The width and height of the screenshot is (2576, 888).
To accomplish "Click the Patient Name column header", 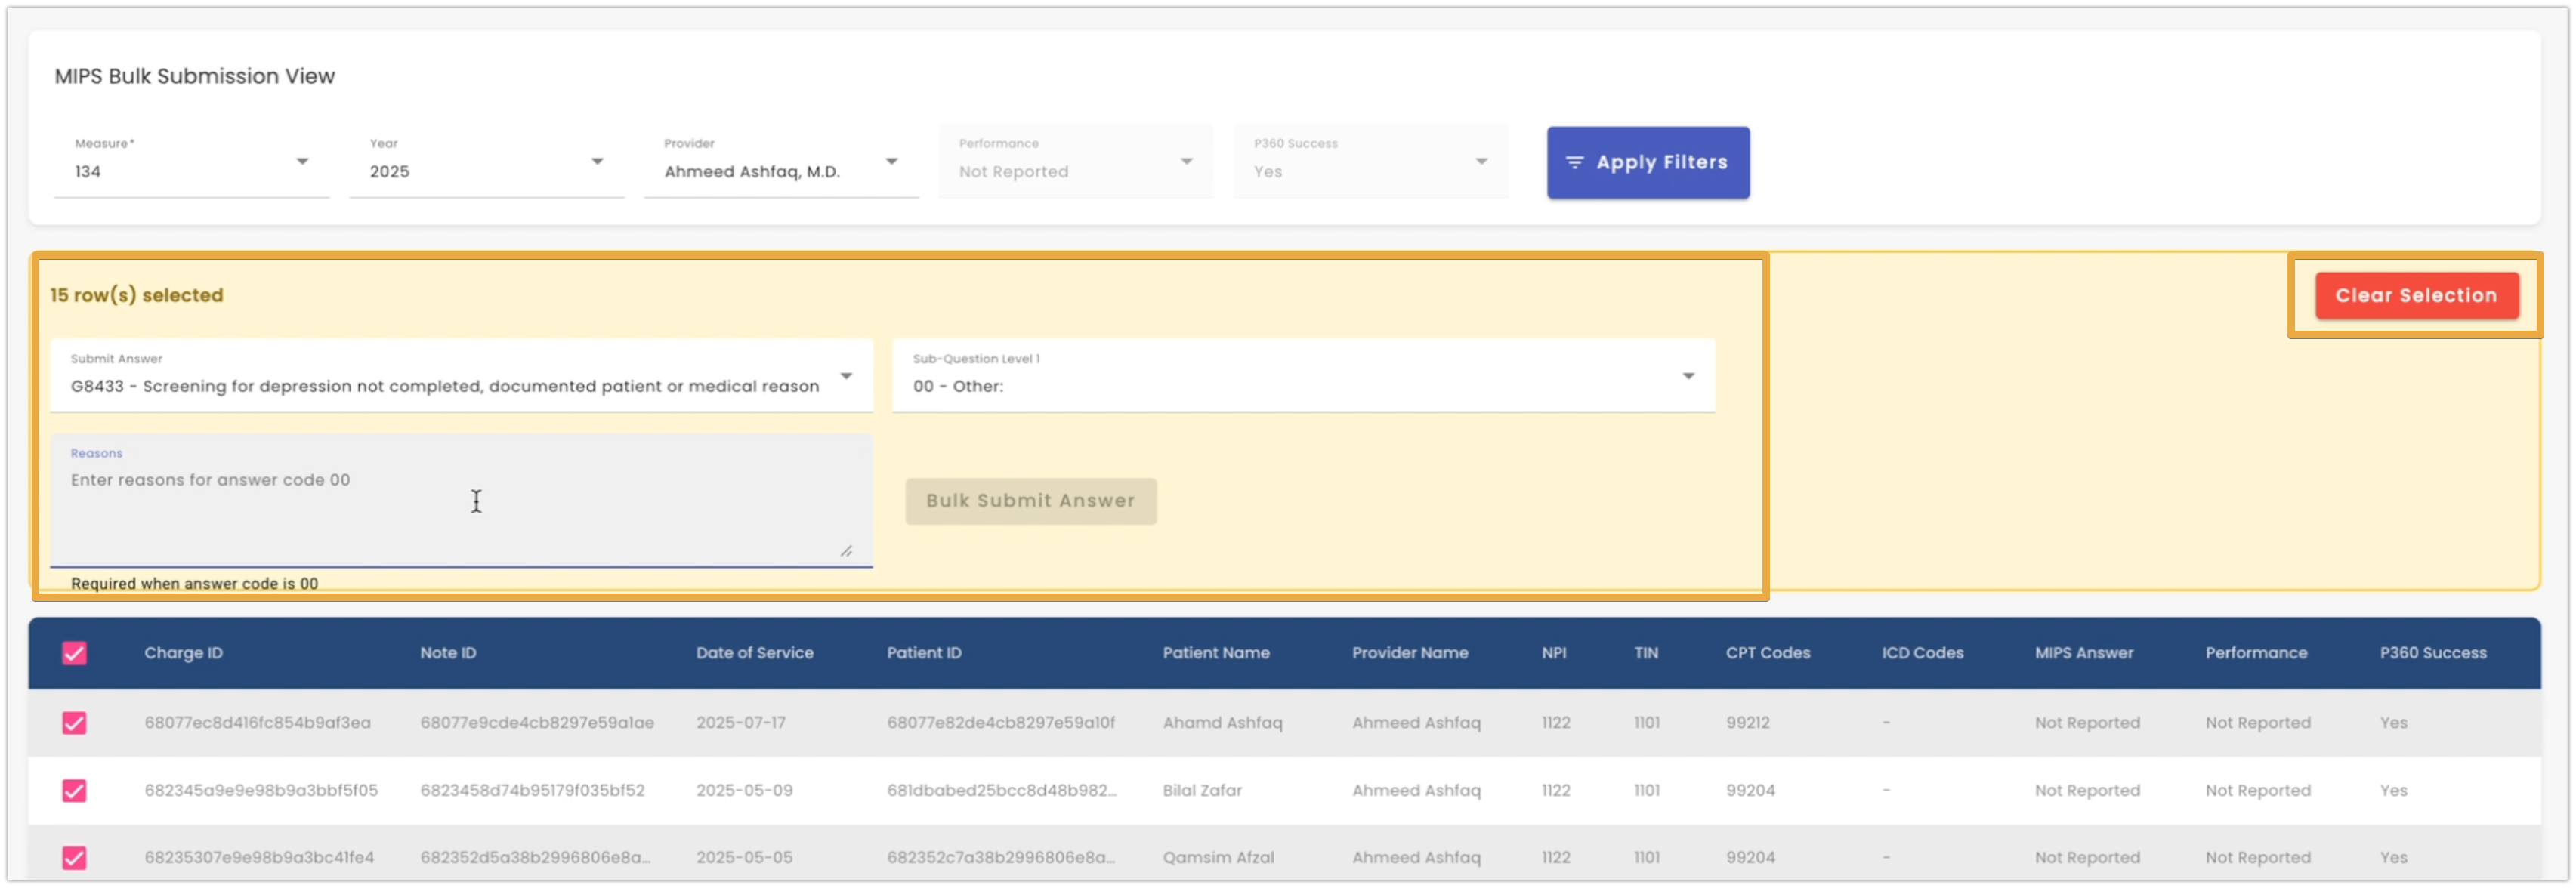I will pos(1216,653).
